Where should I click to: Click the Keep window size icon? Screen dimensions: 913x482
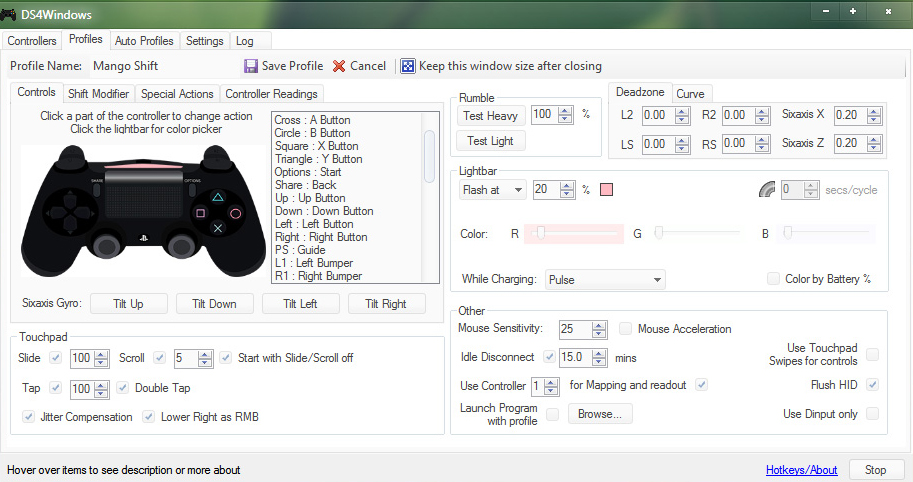pos(409,66)
